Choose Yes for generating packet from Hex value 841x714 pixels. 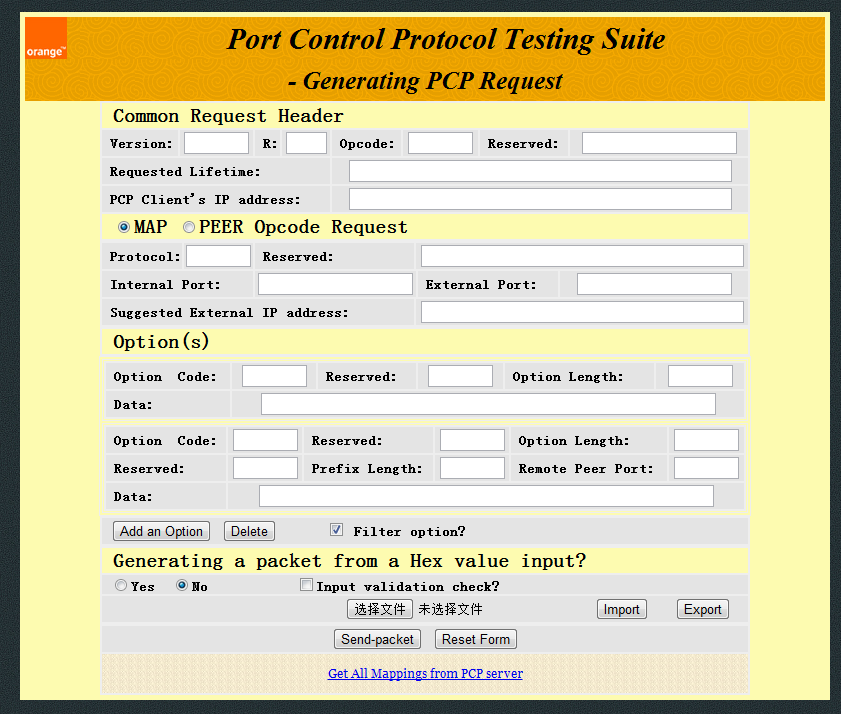click(121, 585)
